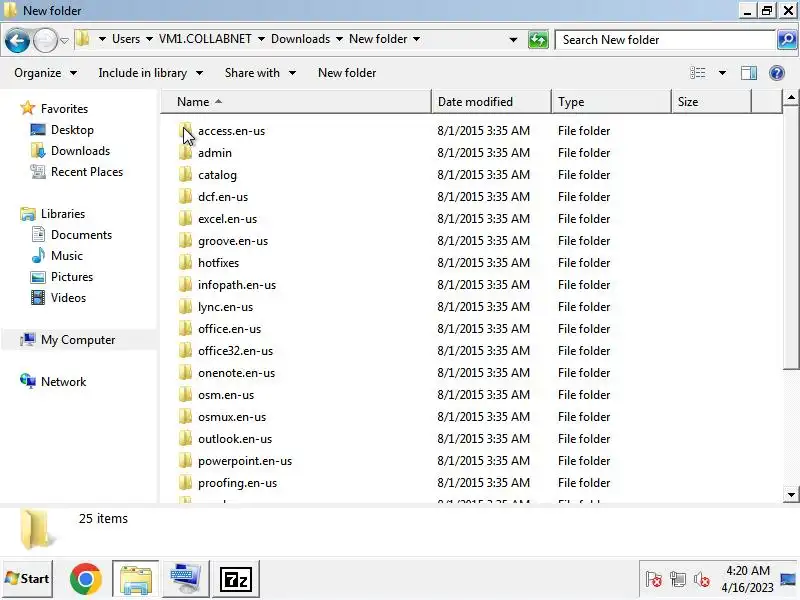Open Help with the question mark icon
800x600 pixels.
point(777,73)
